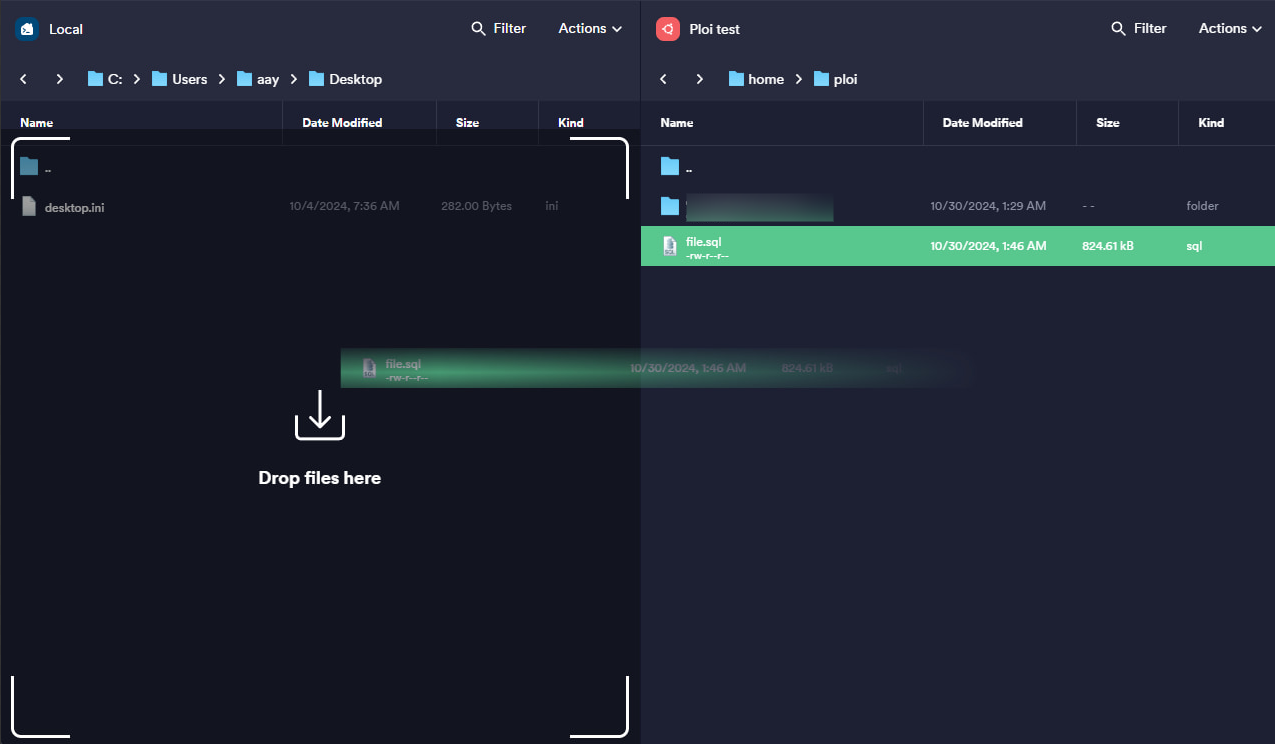Go forward in Ploi test panel navigation
This screenshot has height=744, width=1275.
700,79
